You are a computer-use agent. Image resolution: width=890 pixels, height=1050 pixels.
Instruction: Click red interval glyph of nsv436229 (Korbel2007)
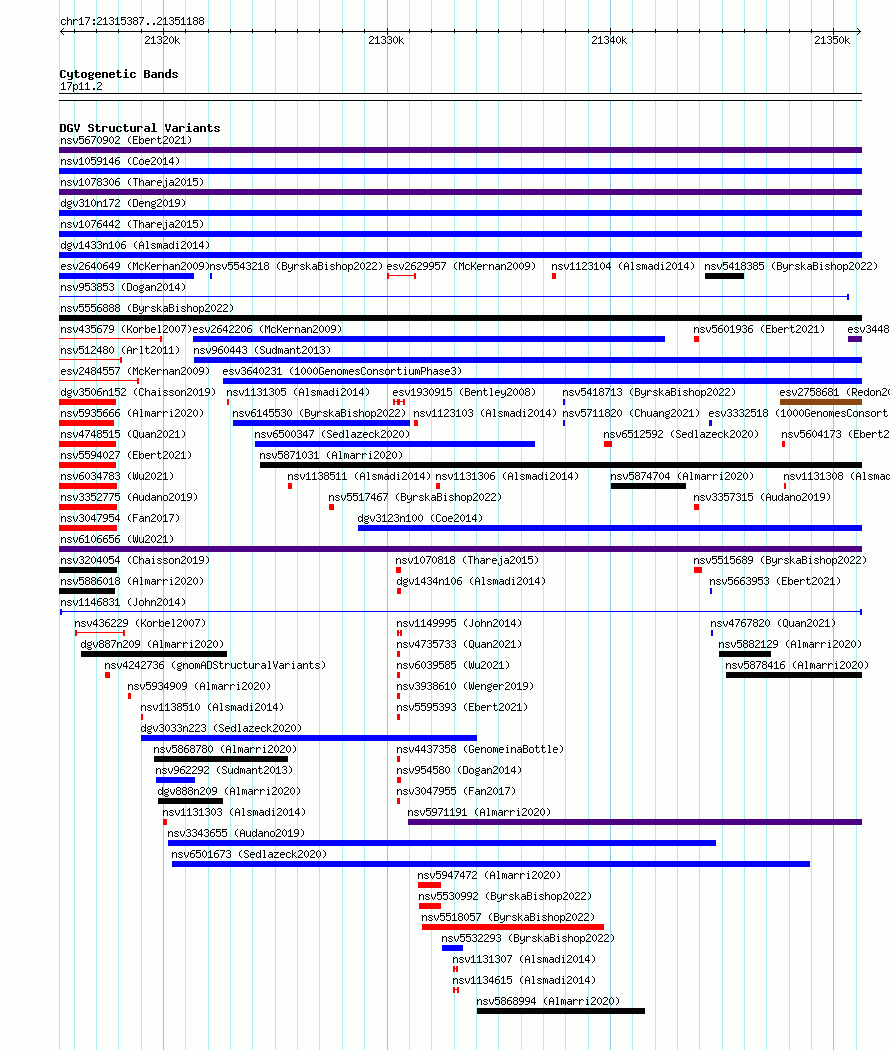tap(100, 633)
